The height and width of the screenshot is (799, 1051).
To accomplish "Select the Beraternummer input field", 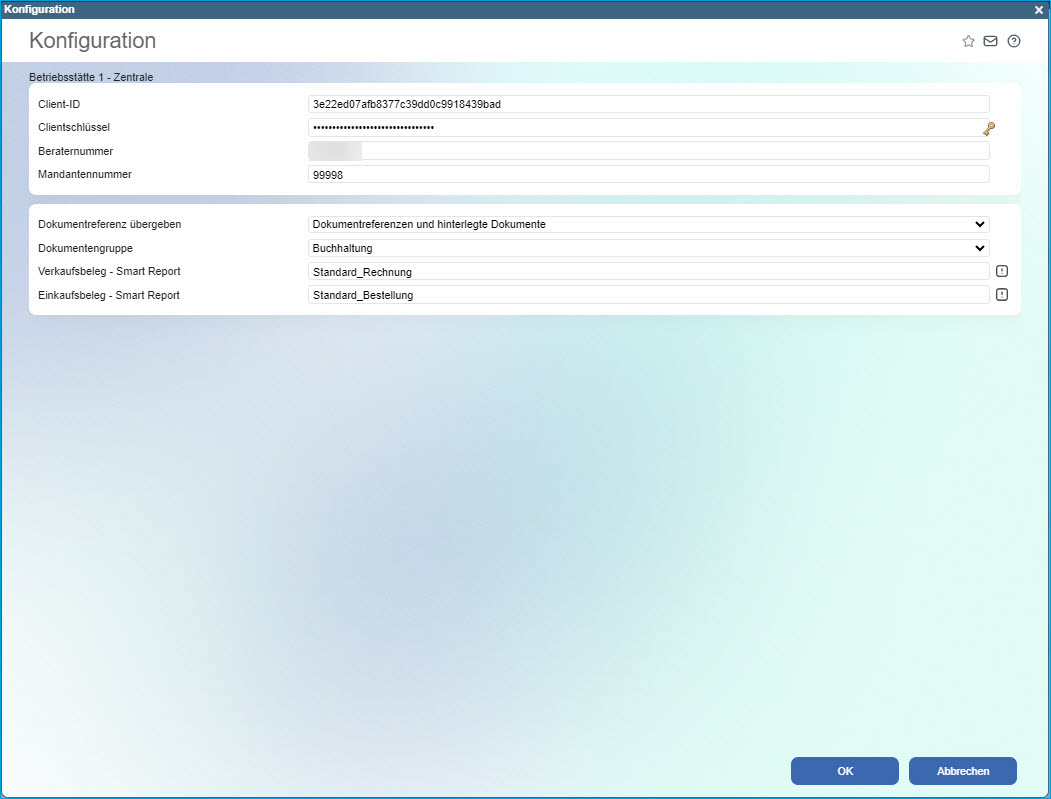I will pos(648,151).
